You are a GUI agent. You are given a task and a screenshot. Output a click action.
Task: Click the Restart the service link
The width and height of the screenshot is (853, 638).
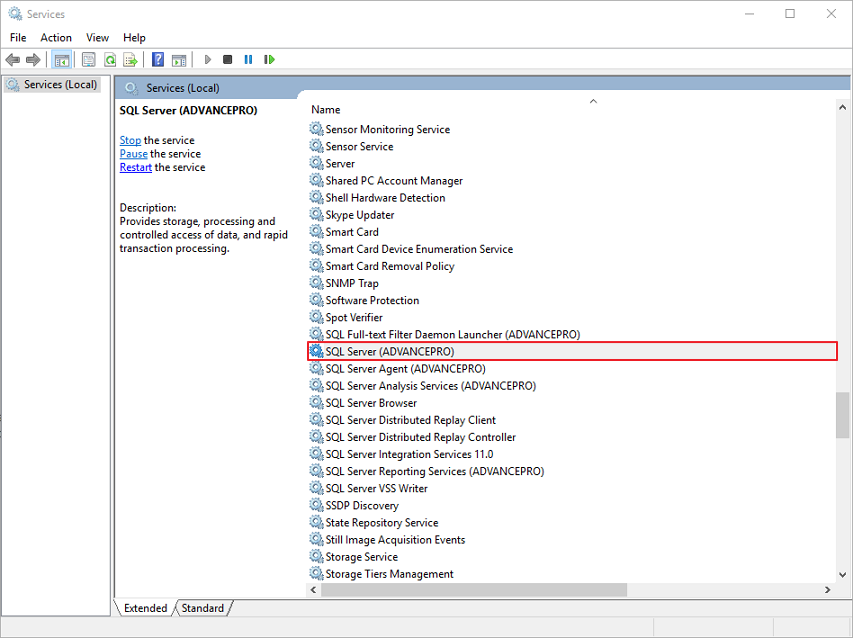pyautogui.click(x=136, y=167)
